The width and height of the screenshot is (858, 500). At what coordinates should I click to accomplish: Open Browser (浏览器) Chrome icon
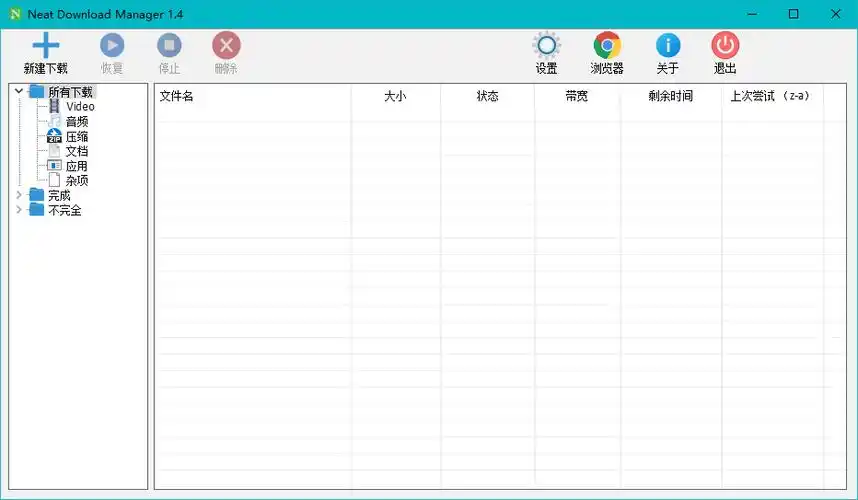click(607, 45)
